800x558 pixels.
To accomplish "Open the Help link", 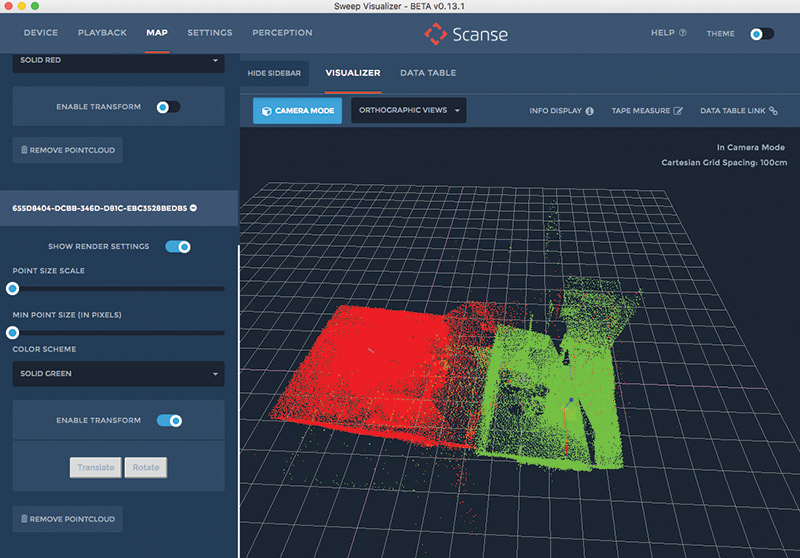I will tap(668, 33).
